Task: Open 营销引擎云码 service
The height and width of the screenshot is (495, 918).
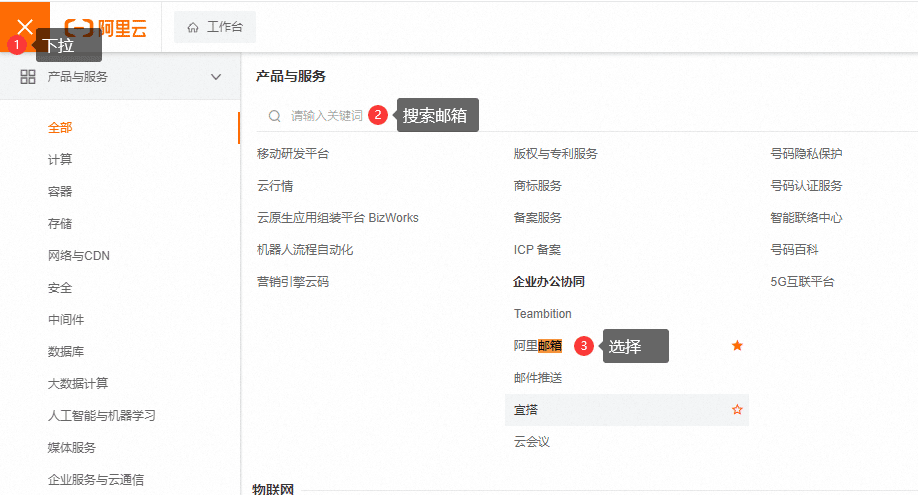Action: point(293,282)
